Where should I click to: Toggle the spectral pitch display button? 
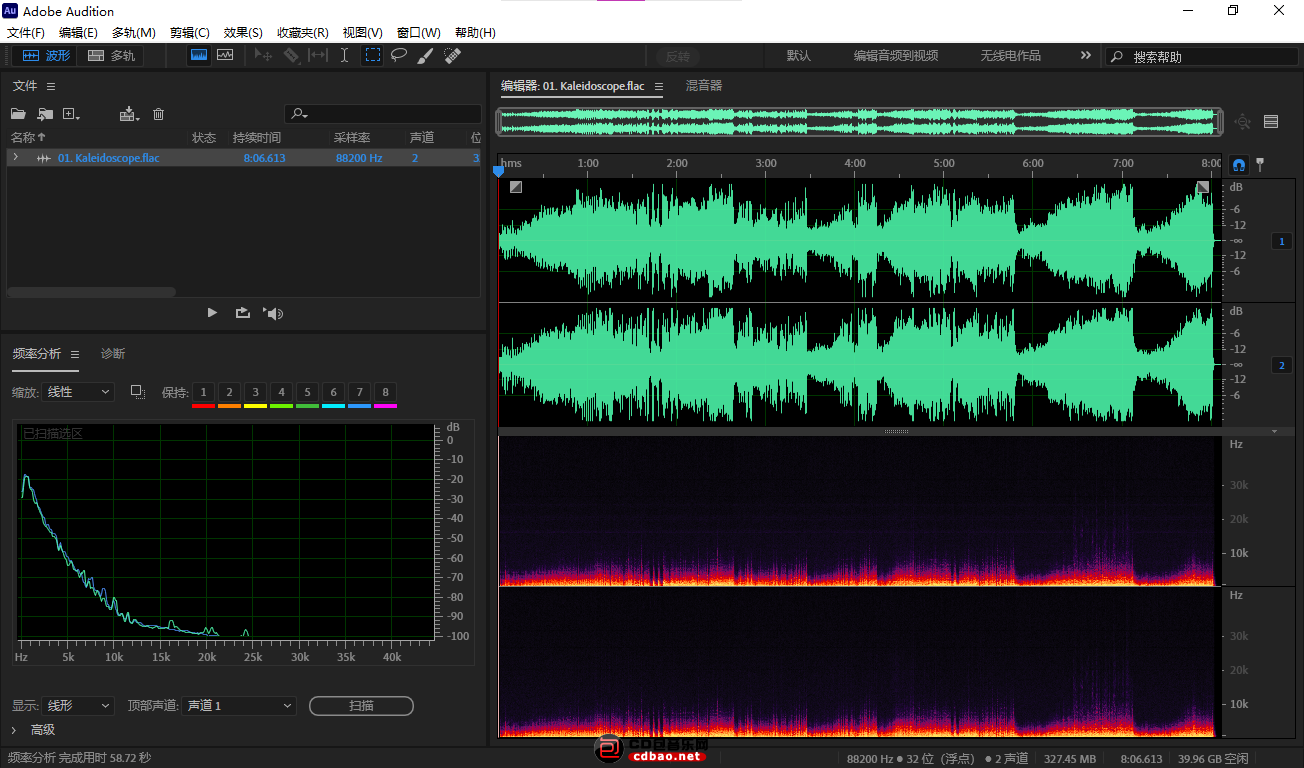225,56
